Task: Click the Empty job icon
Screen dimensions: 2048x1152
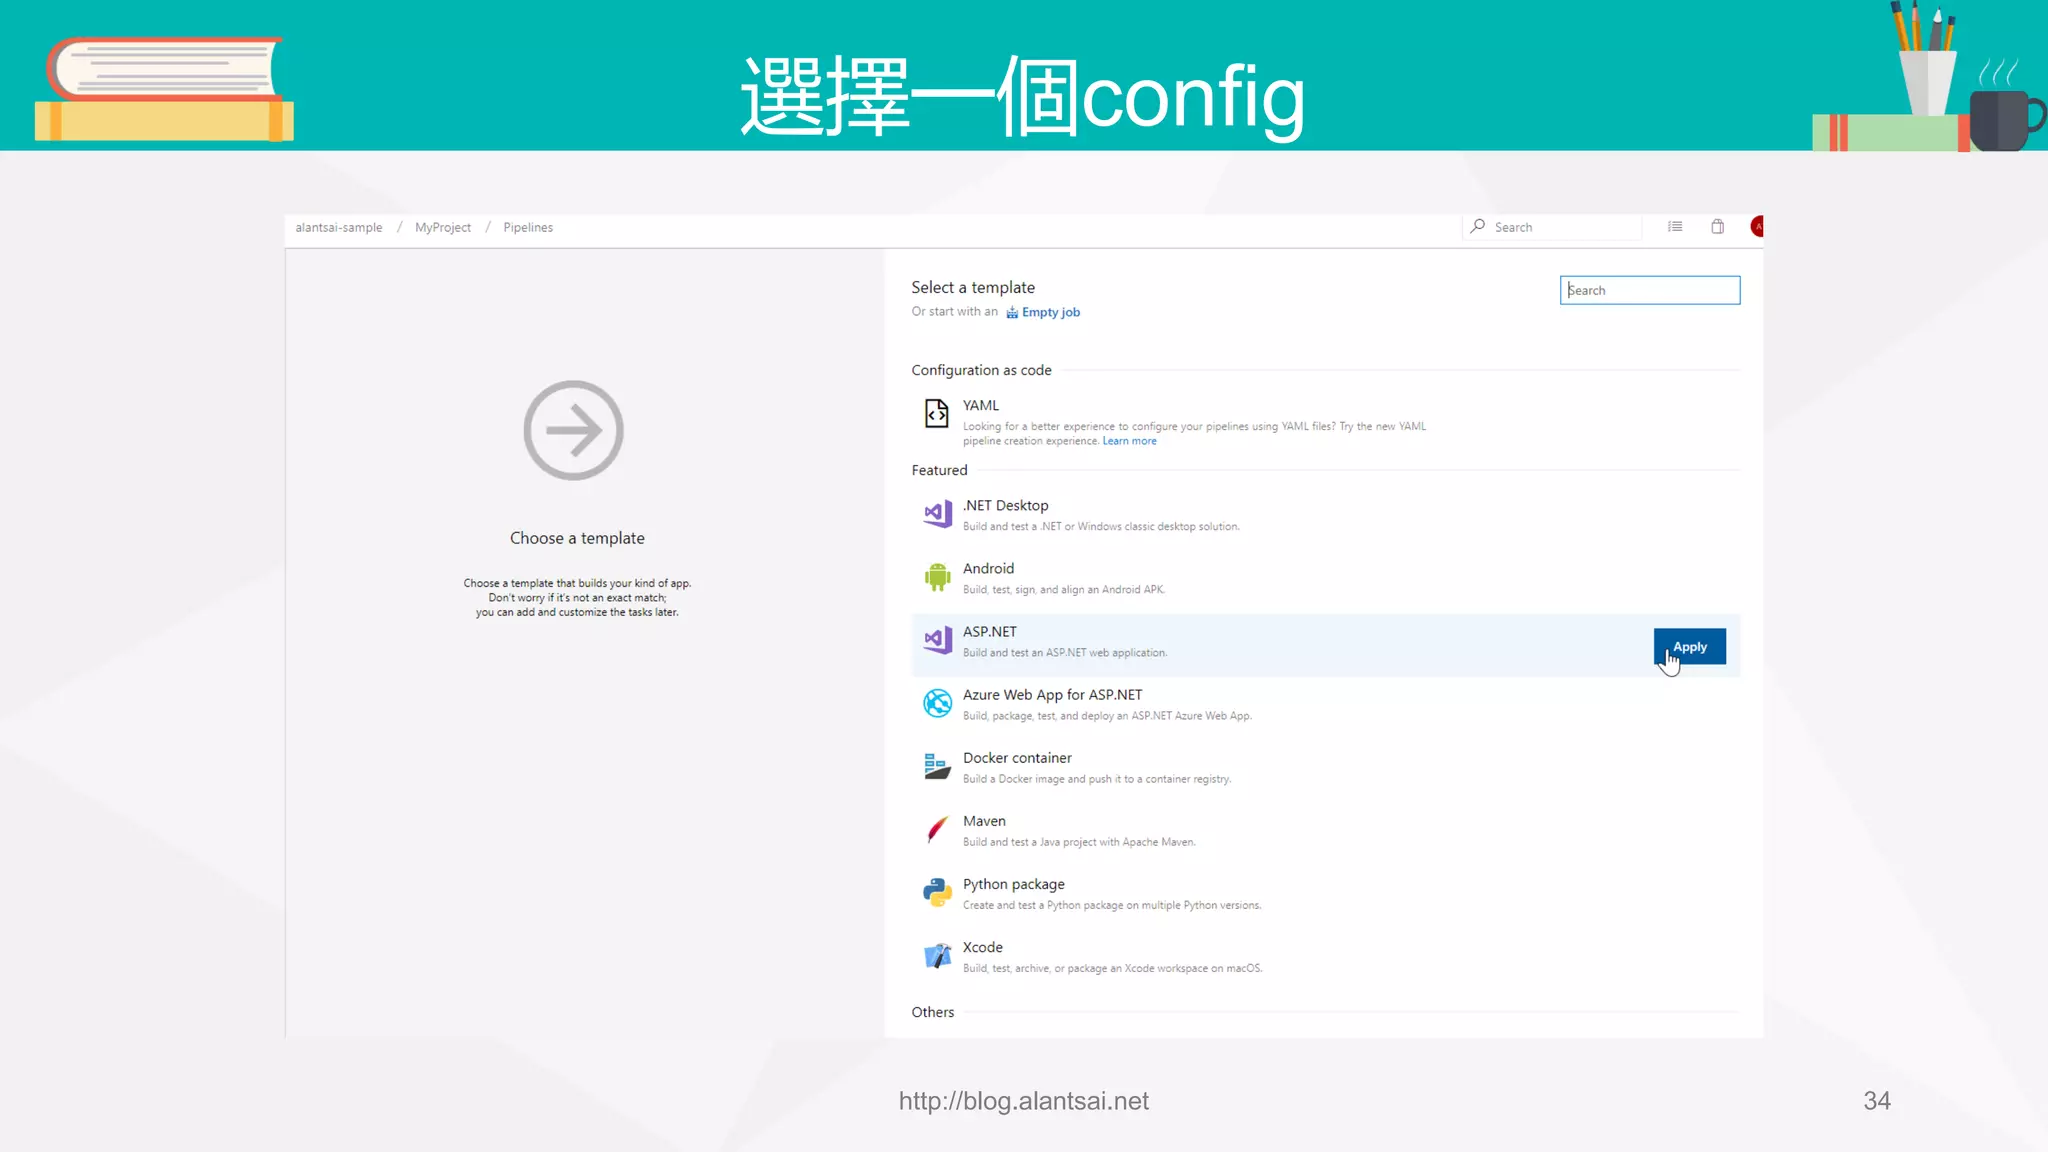Action: pos(1012,312)
